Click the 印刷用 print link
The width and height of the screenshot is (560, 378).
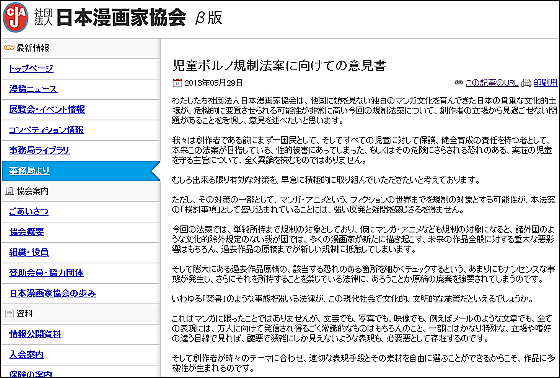(x=545, y=83)
